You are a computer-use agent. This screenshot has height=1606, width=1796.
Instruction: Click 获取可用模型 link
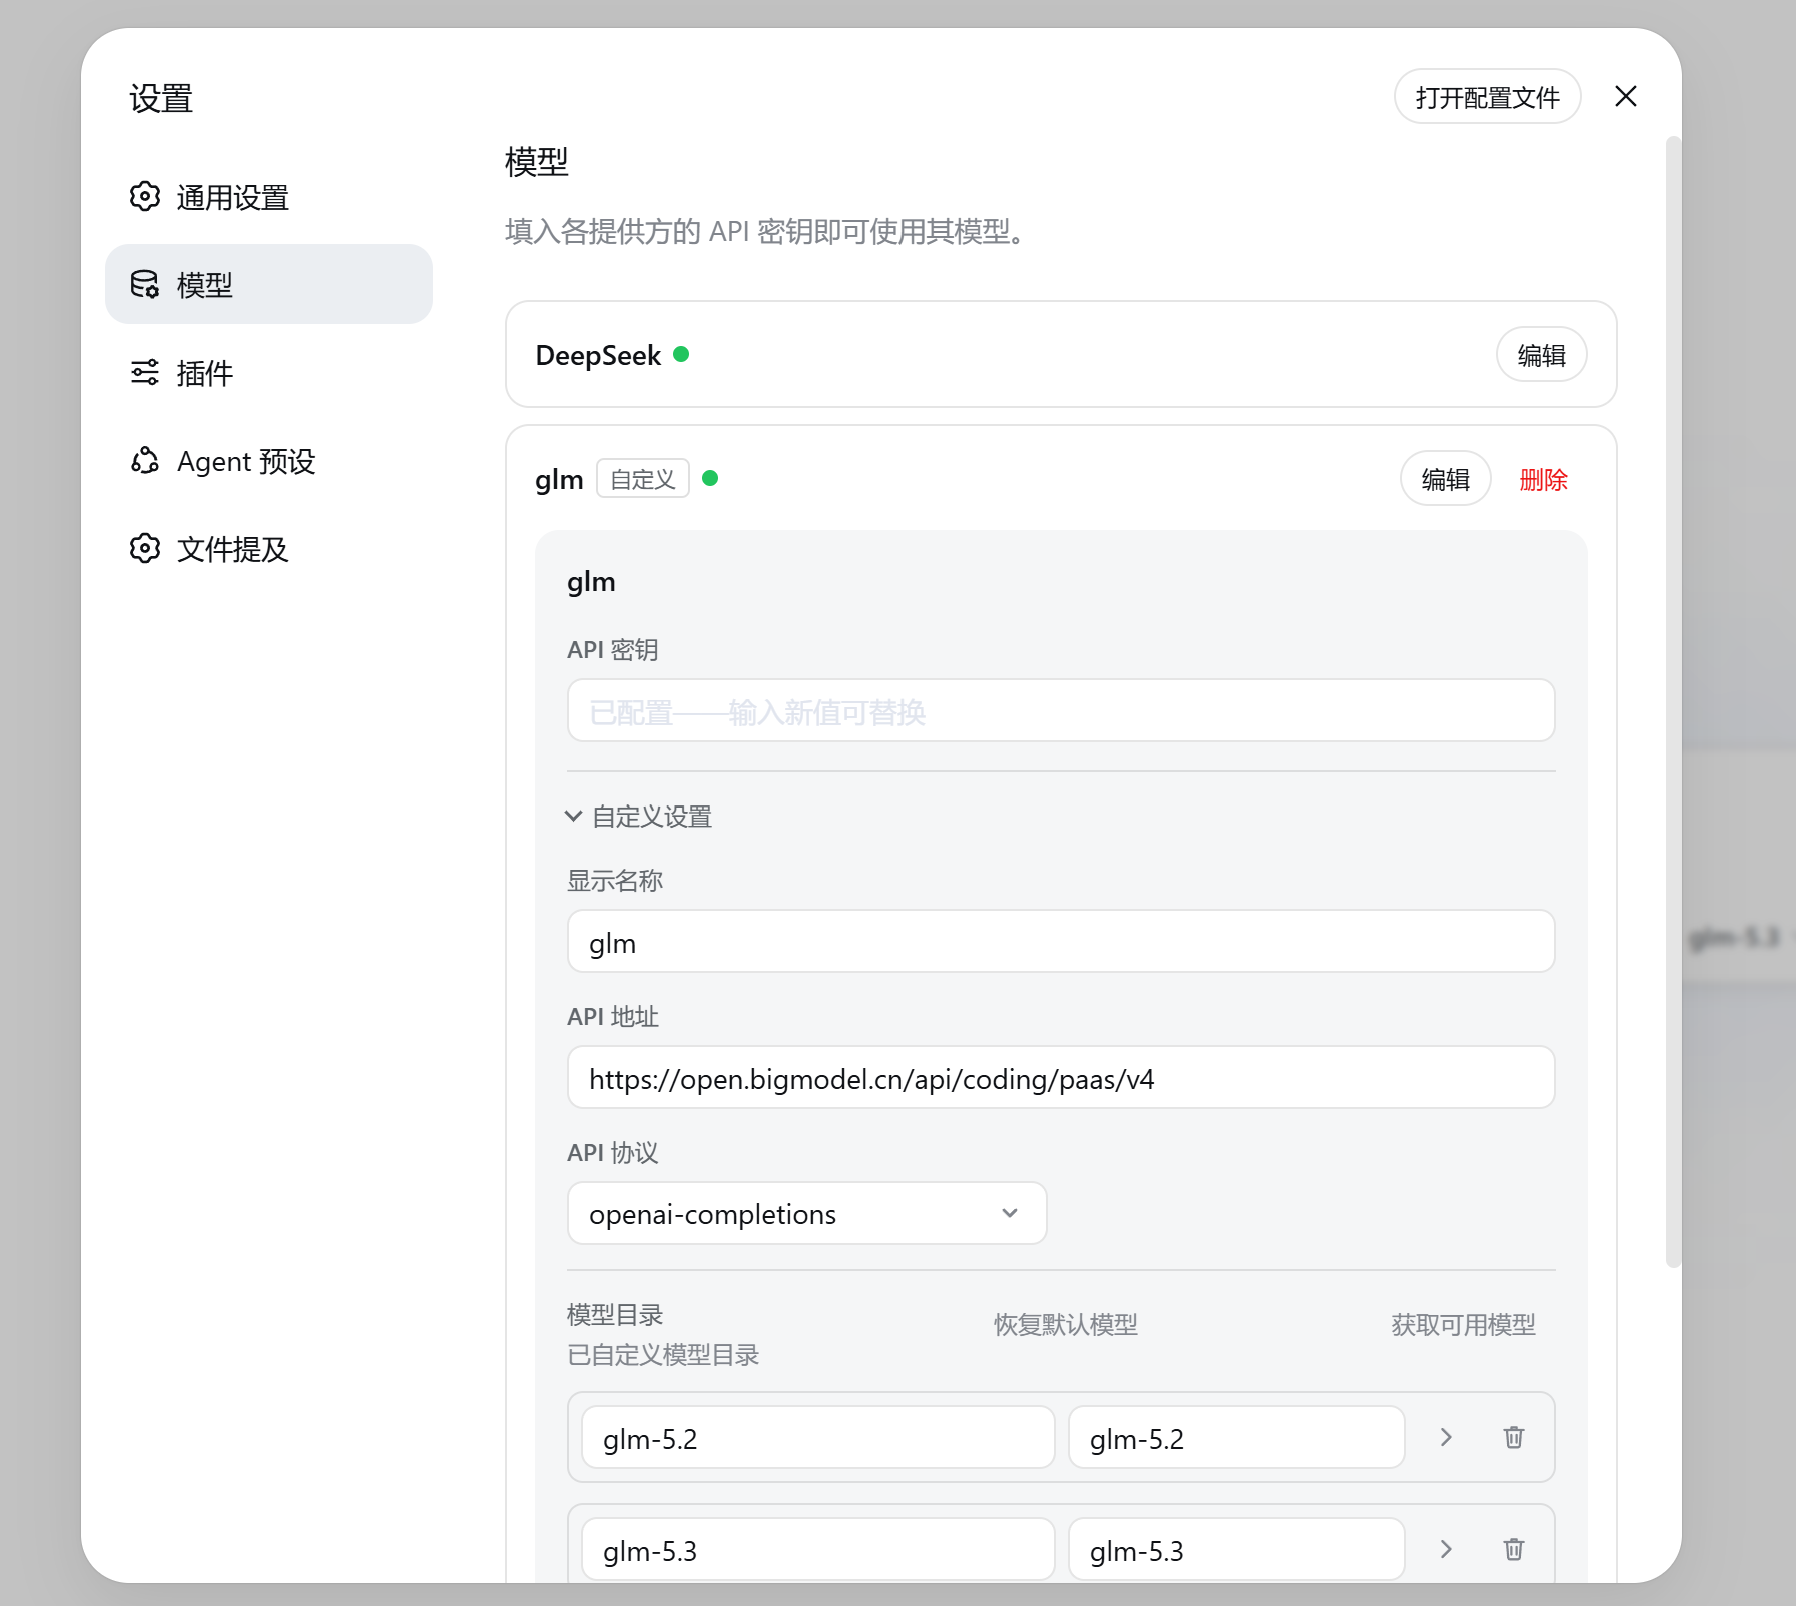[x=1463, y=1325]
